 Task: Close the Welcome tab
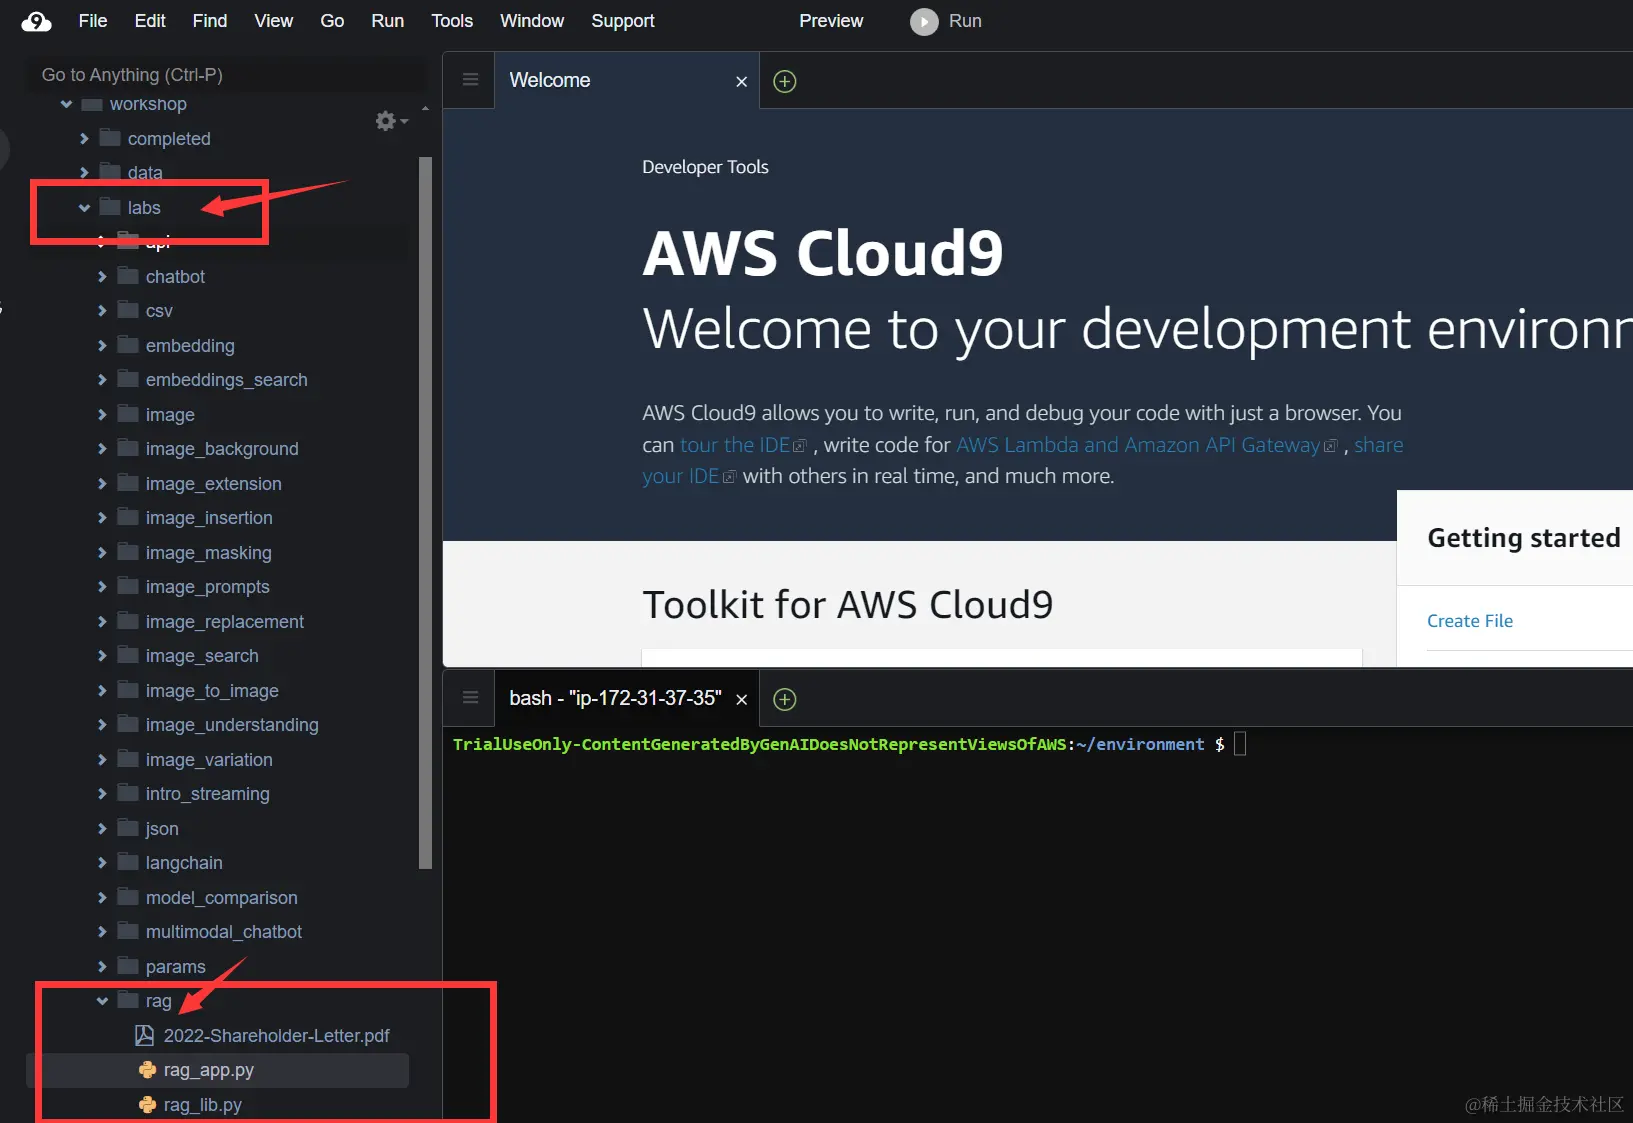[x=741, y=81]
